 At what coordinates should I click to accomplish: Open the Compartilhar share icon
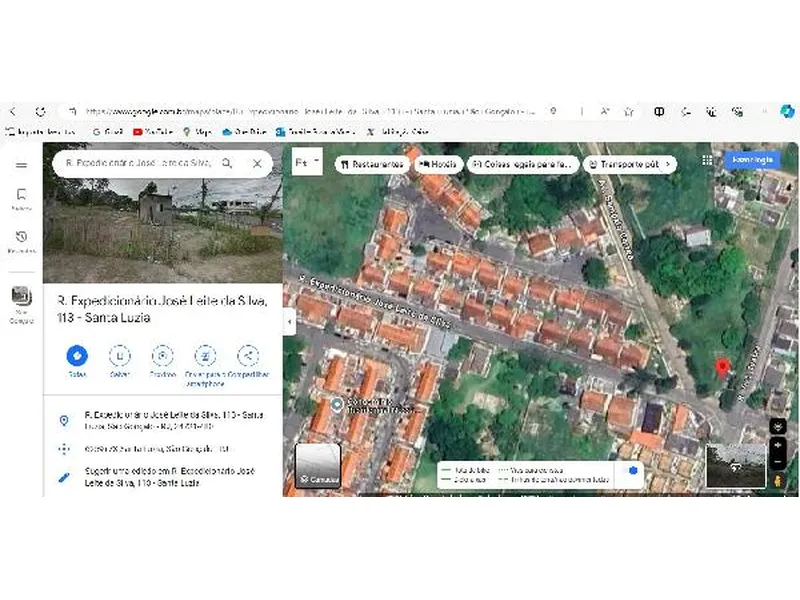click(x=246, y=356)
